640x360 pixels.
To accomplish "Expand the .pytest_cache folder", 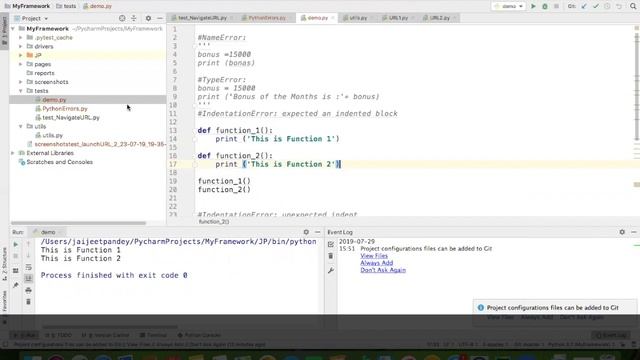I will (20, 38).
